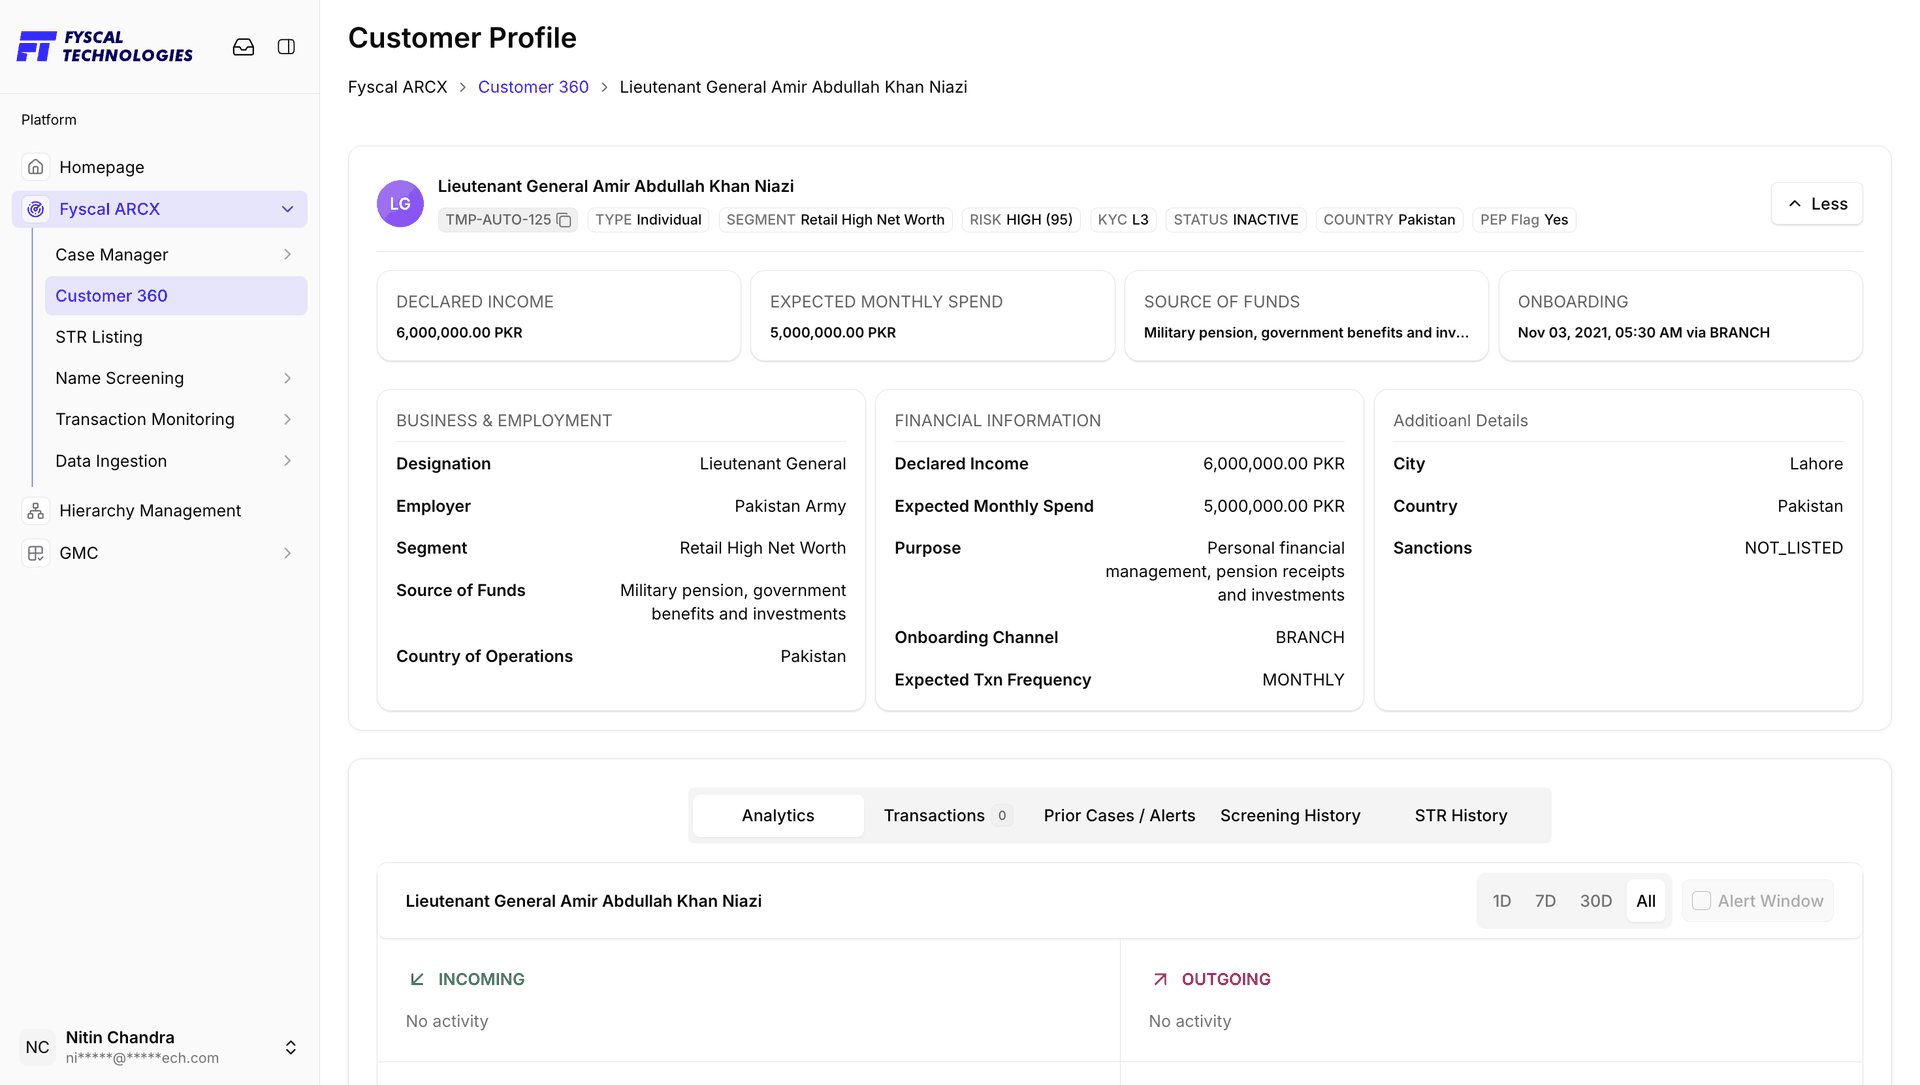Toggle the sidebar panel icon
The image size is (1920, 1085).
pyautogui.click(x=286, y=47)
